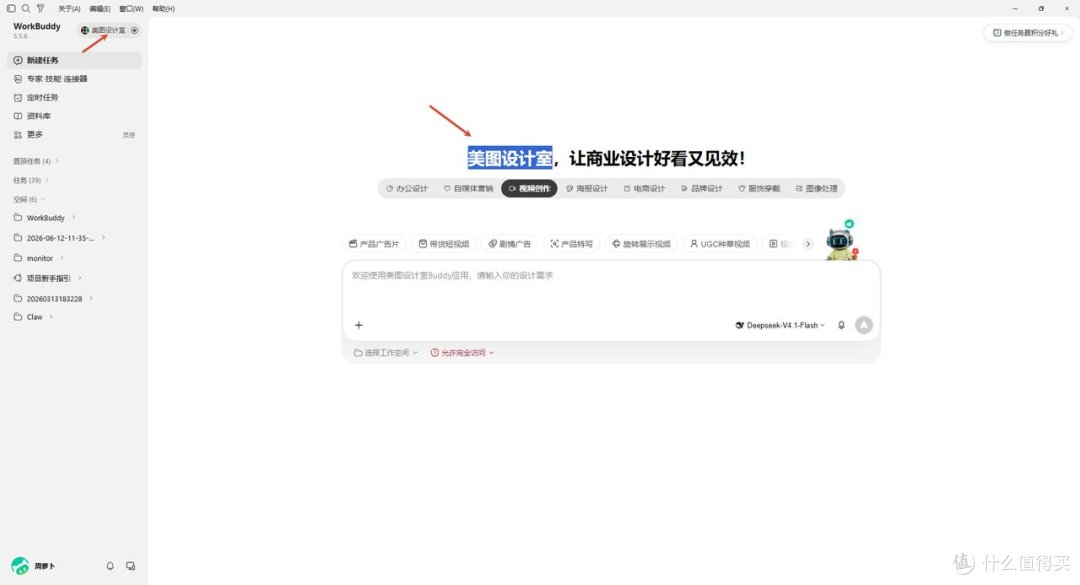Open the 帮助(H) menu
The width and height of the screenshot is (1080, 585).
[164, 9]
